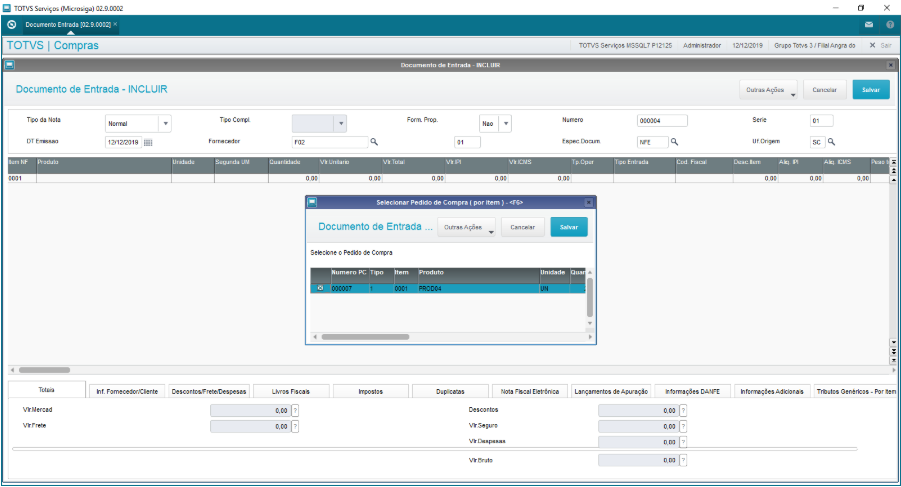The height and width of the screenshot is (487, 901).
Task: Open the Form. Prop. dropdown
Action: pyautogui.click(x=506, y=123)
